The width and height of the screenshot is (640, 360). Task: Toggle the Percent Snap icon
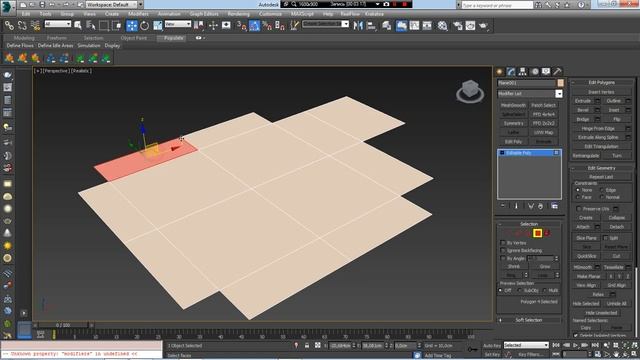tap(267, 26)
